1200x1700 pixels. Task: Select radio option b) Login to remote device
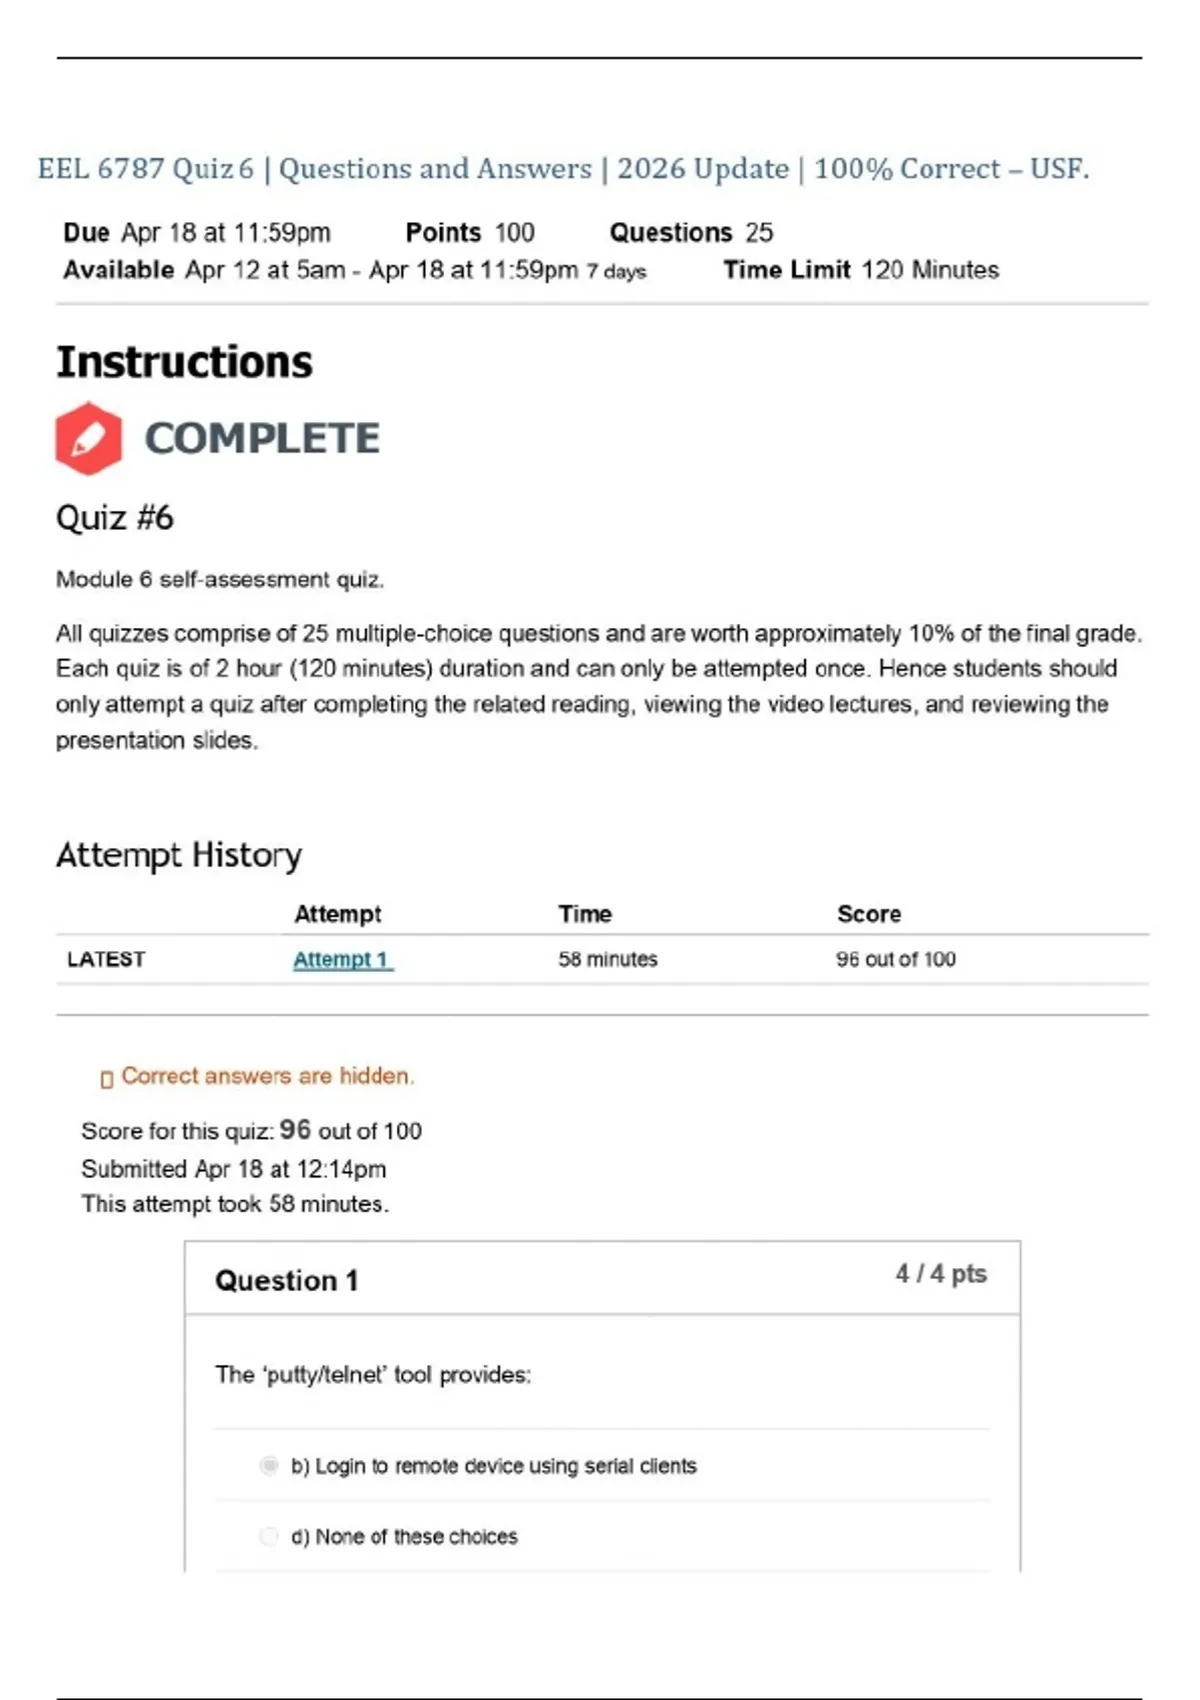[269, 1466]
